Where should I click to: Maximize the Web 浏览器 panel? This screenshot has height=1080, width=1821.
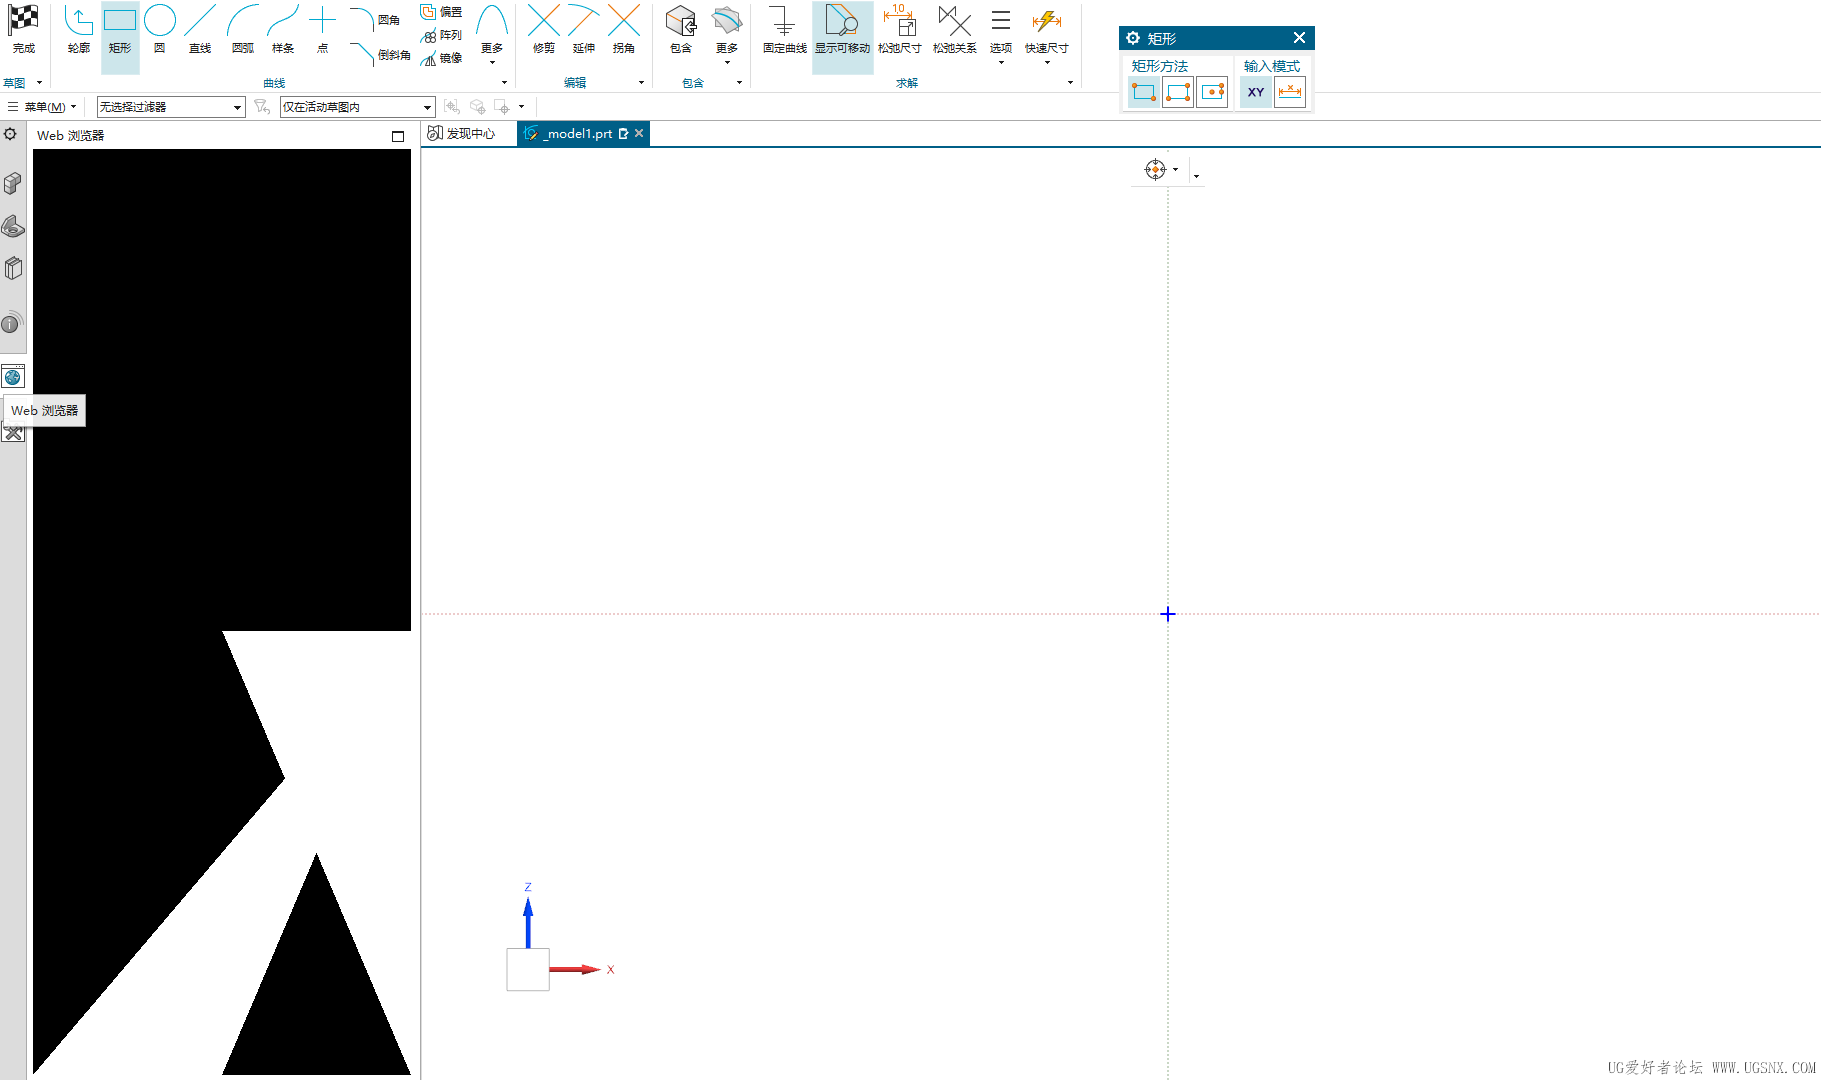(398, 136)
